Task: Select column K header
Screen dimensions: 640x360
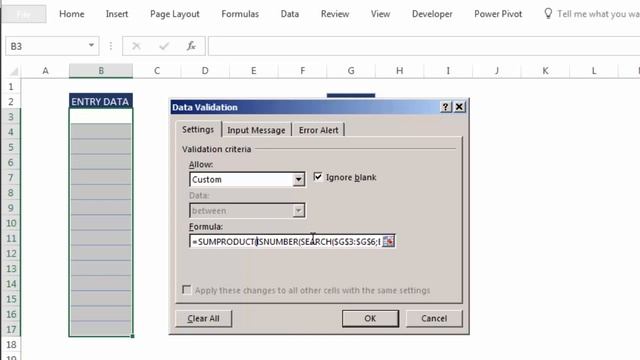Action: (x=545, y=71)
